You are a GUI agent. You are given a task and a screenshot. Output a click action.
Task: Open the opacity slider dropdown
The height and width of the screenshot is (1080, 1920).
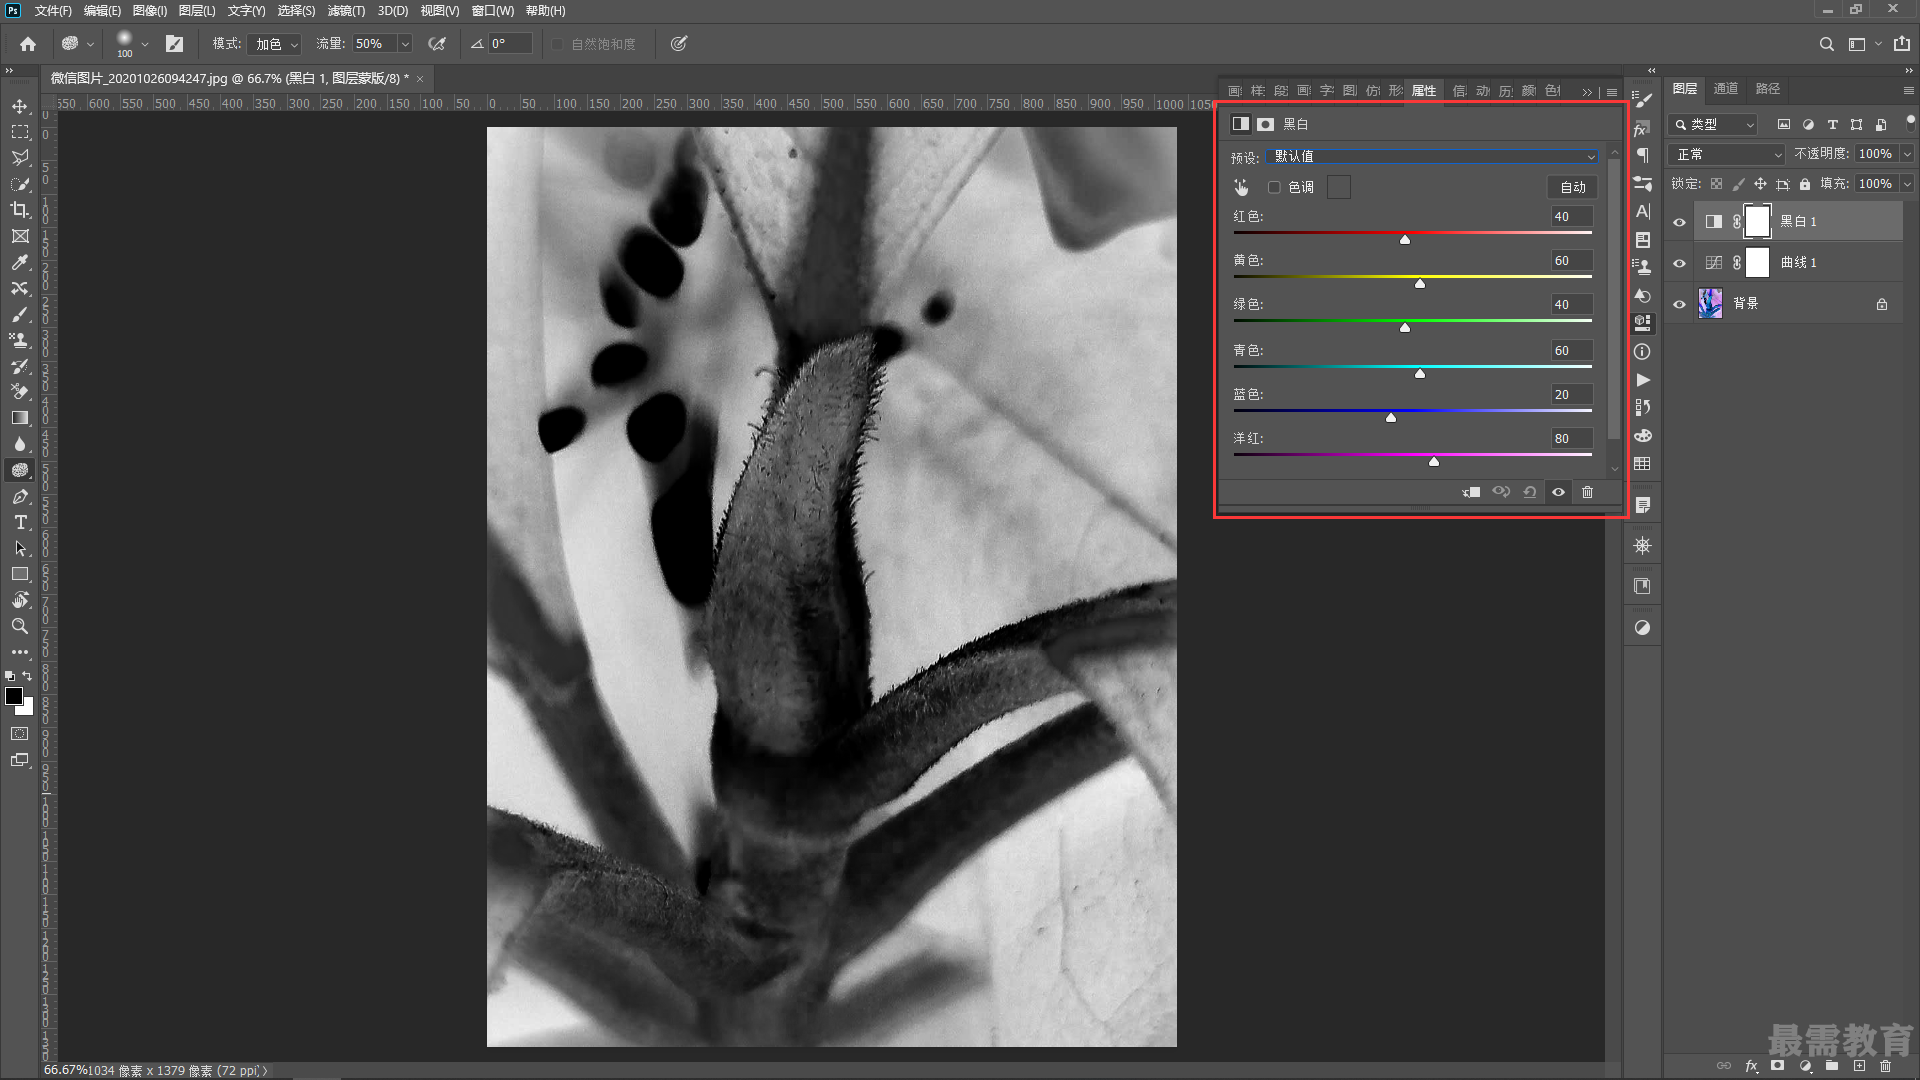click(1907, 154)
